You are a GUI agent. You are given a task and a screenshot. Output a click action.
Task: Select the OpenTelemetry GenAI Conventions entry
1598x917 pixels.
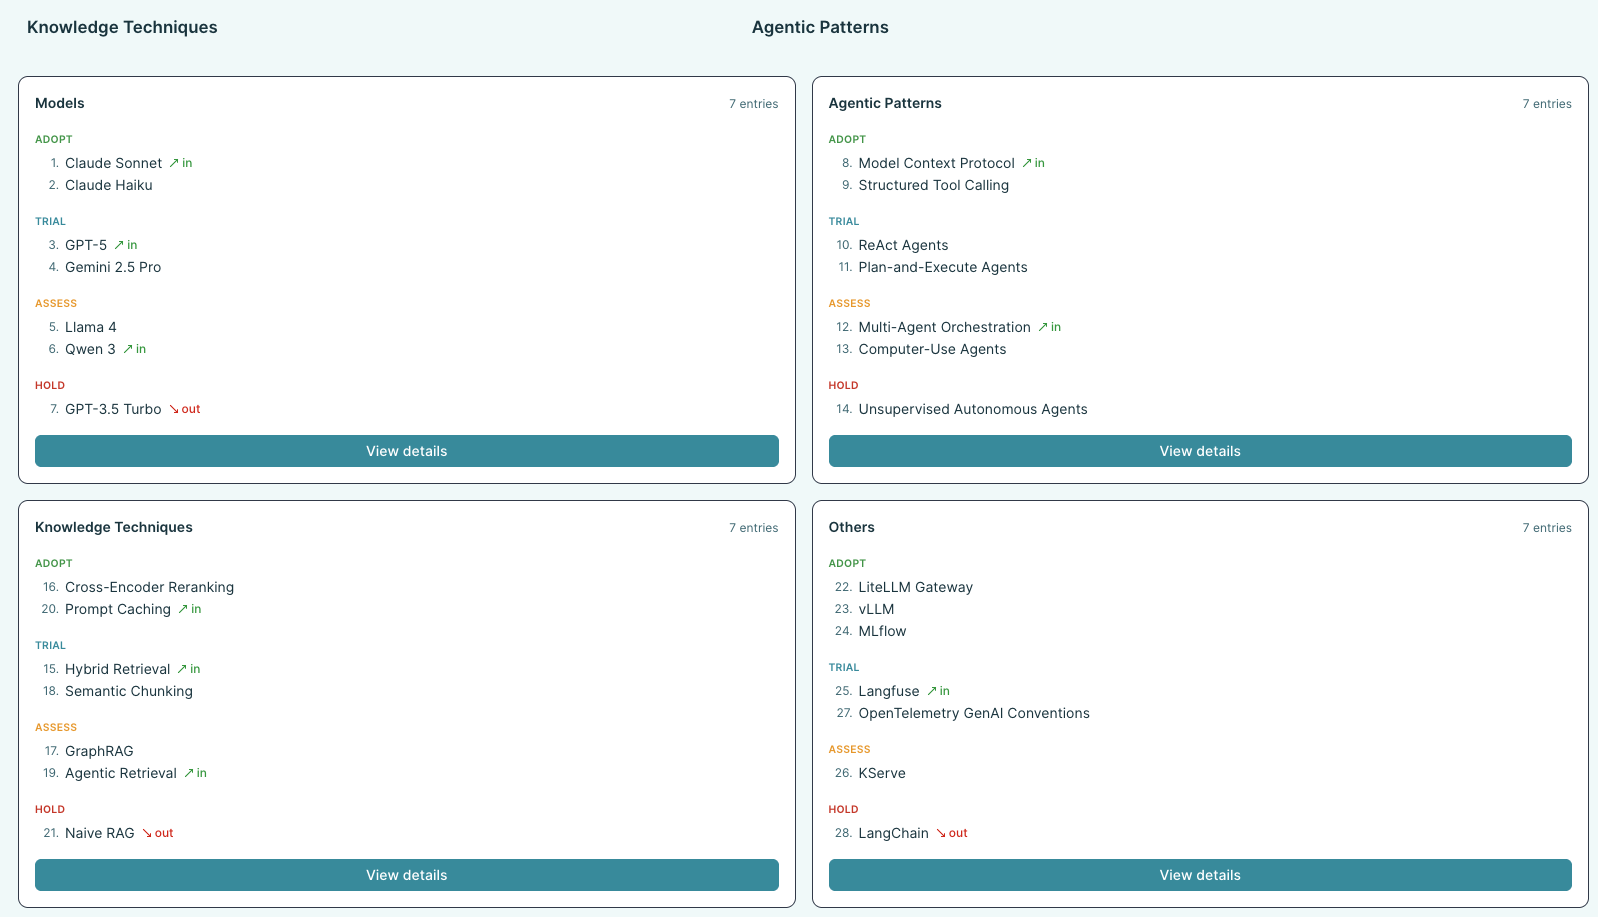tap(974, 713)
